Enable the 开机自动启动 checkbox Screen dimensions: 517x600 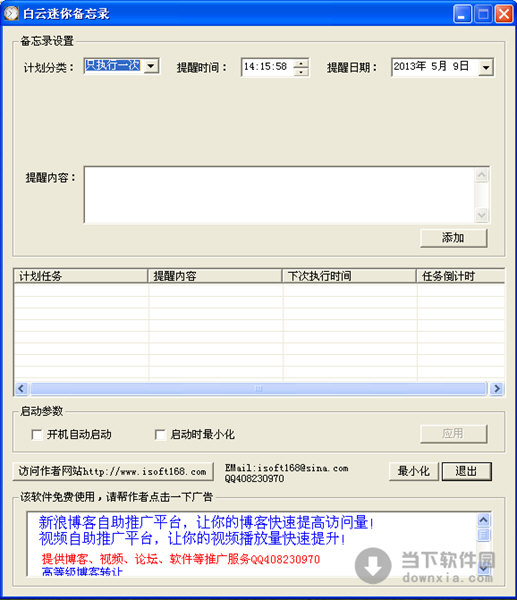37,435
